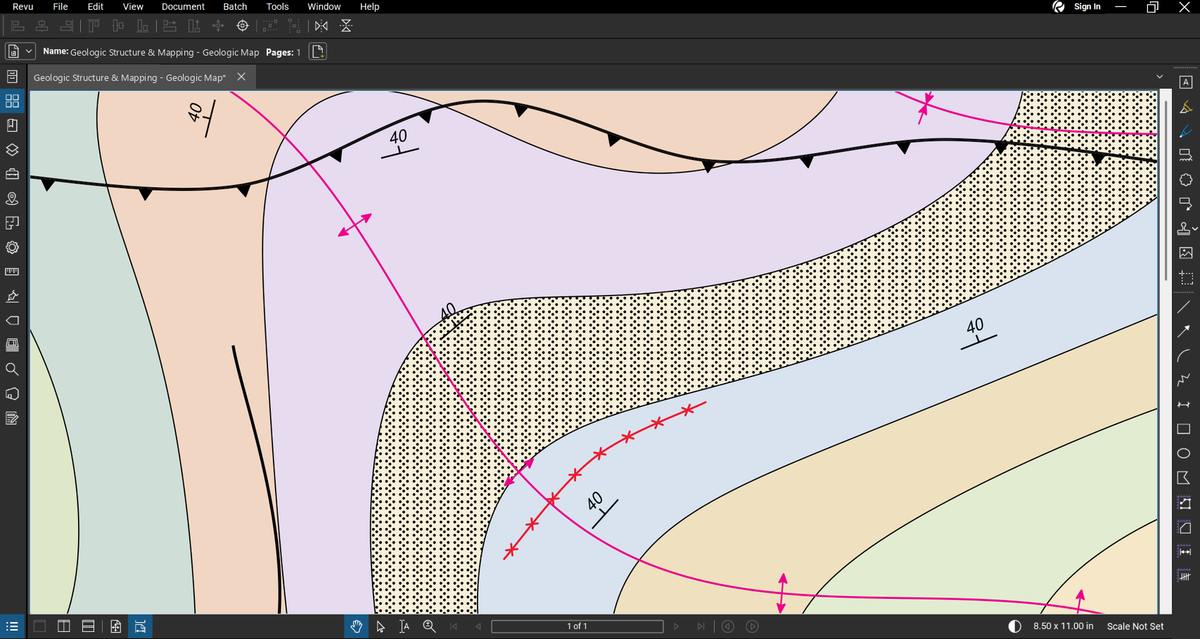Select the Arrow tool
The image size is (1200, 639).
pyautogui.click(x=1185, y=331)
